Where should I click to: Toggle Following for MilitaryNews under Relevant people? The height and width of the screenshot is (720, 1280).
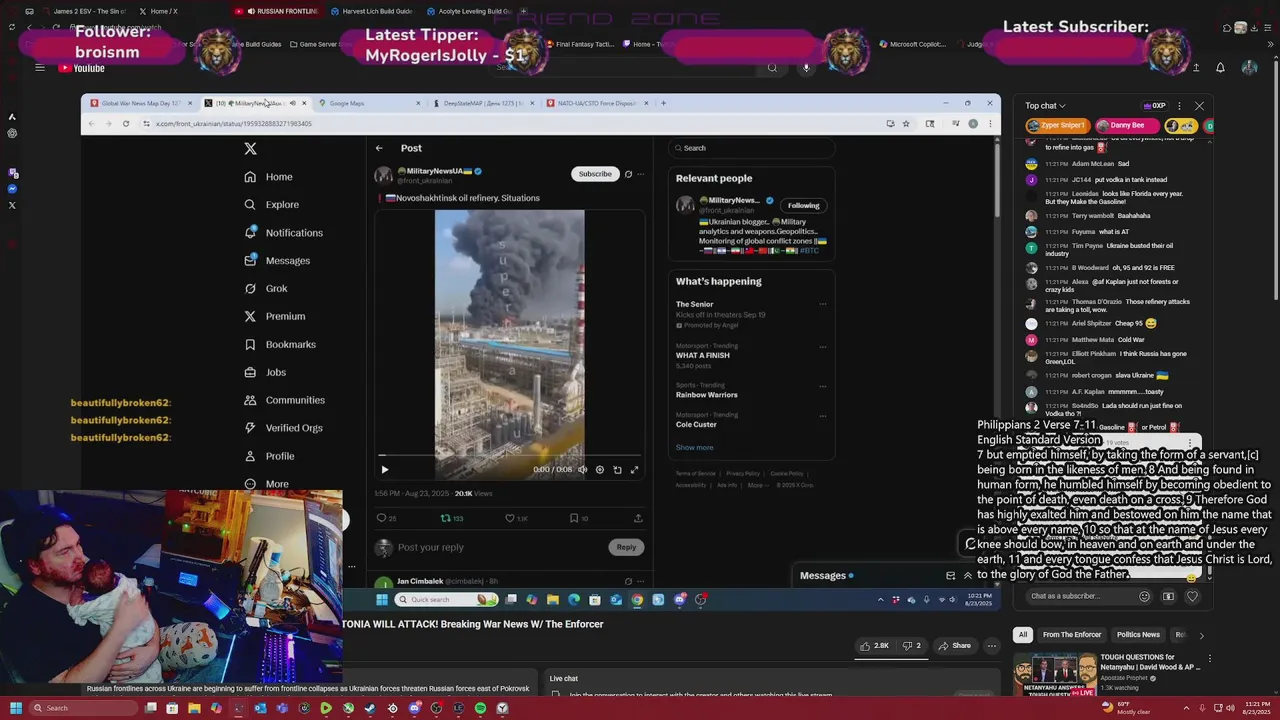[803, 206]
